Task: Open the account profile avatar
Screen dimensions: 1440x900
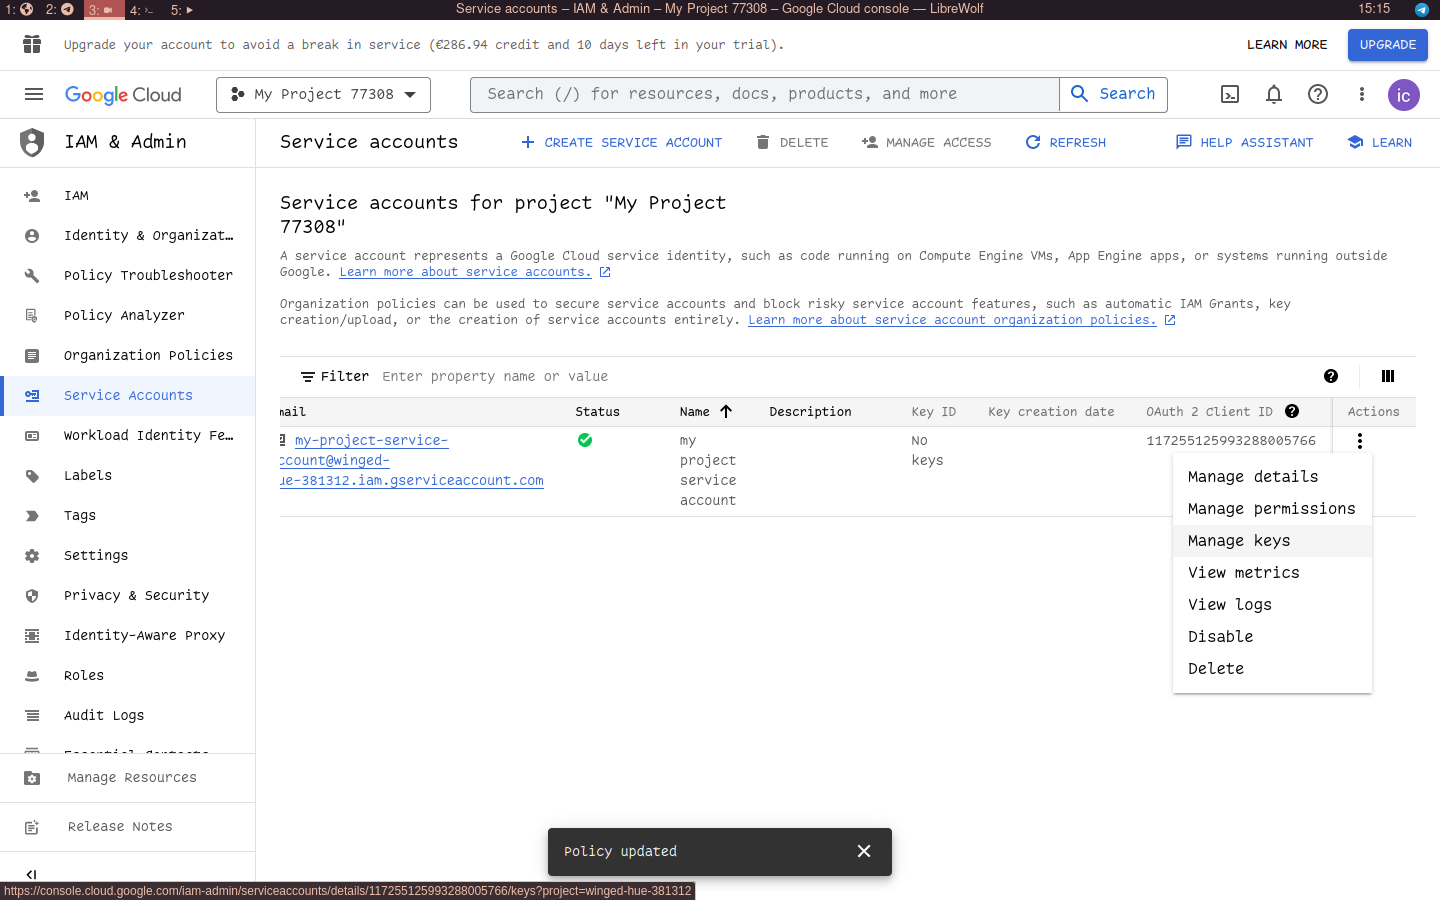Action: point(1403,94)
